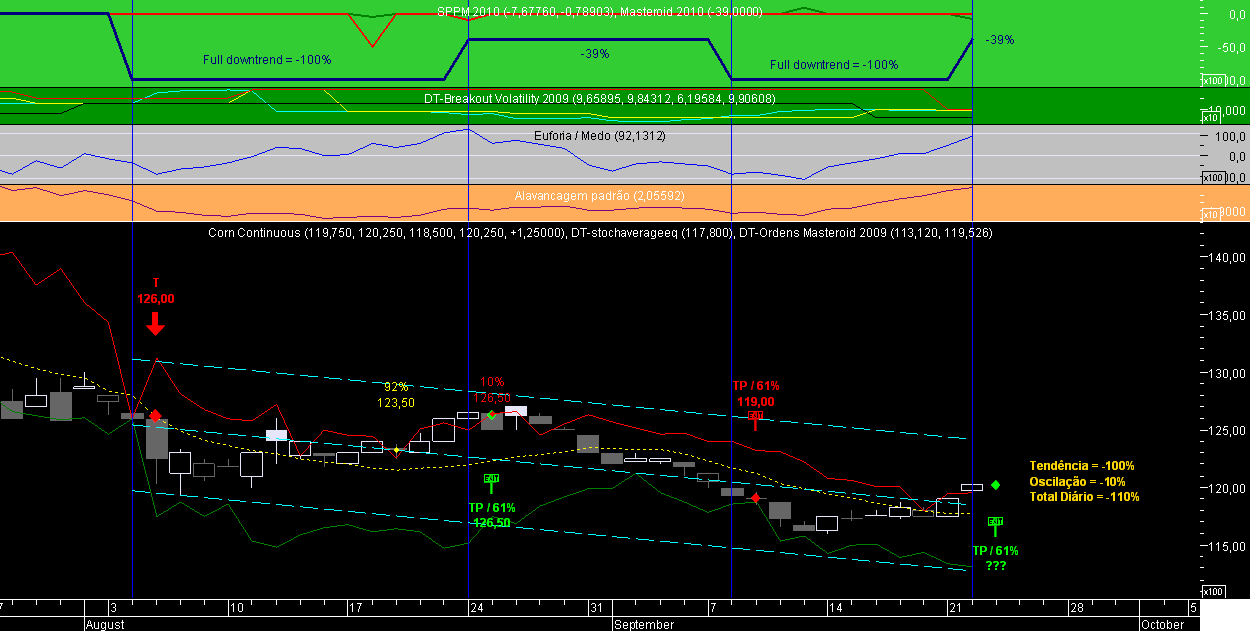
Task: Click date 31 on the time axis
Action: coord(595,608)
